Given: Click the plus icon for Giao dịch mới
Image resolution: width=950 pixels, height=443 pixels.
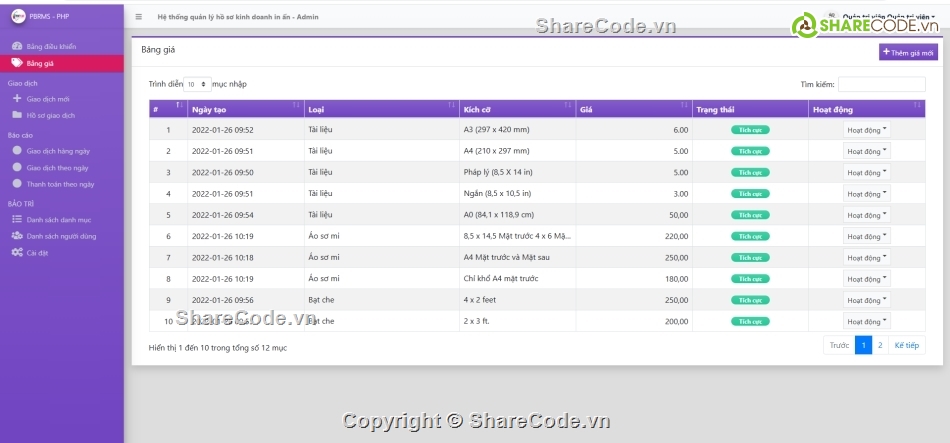Looking at the screenshot, I should 16,99.
